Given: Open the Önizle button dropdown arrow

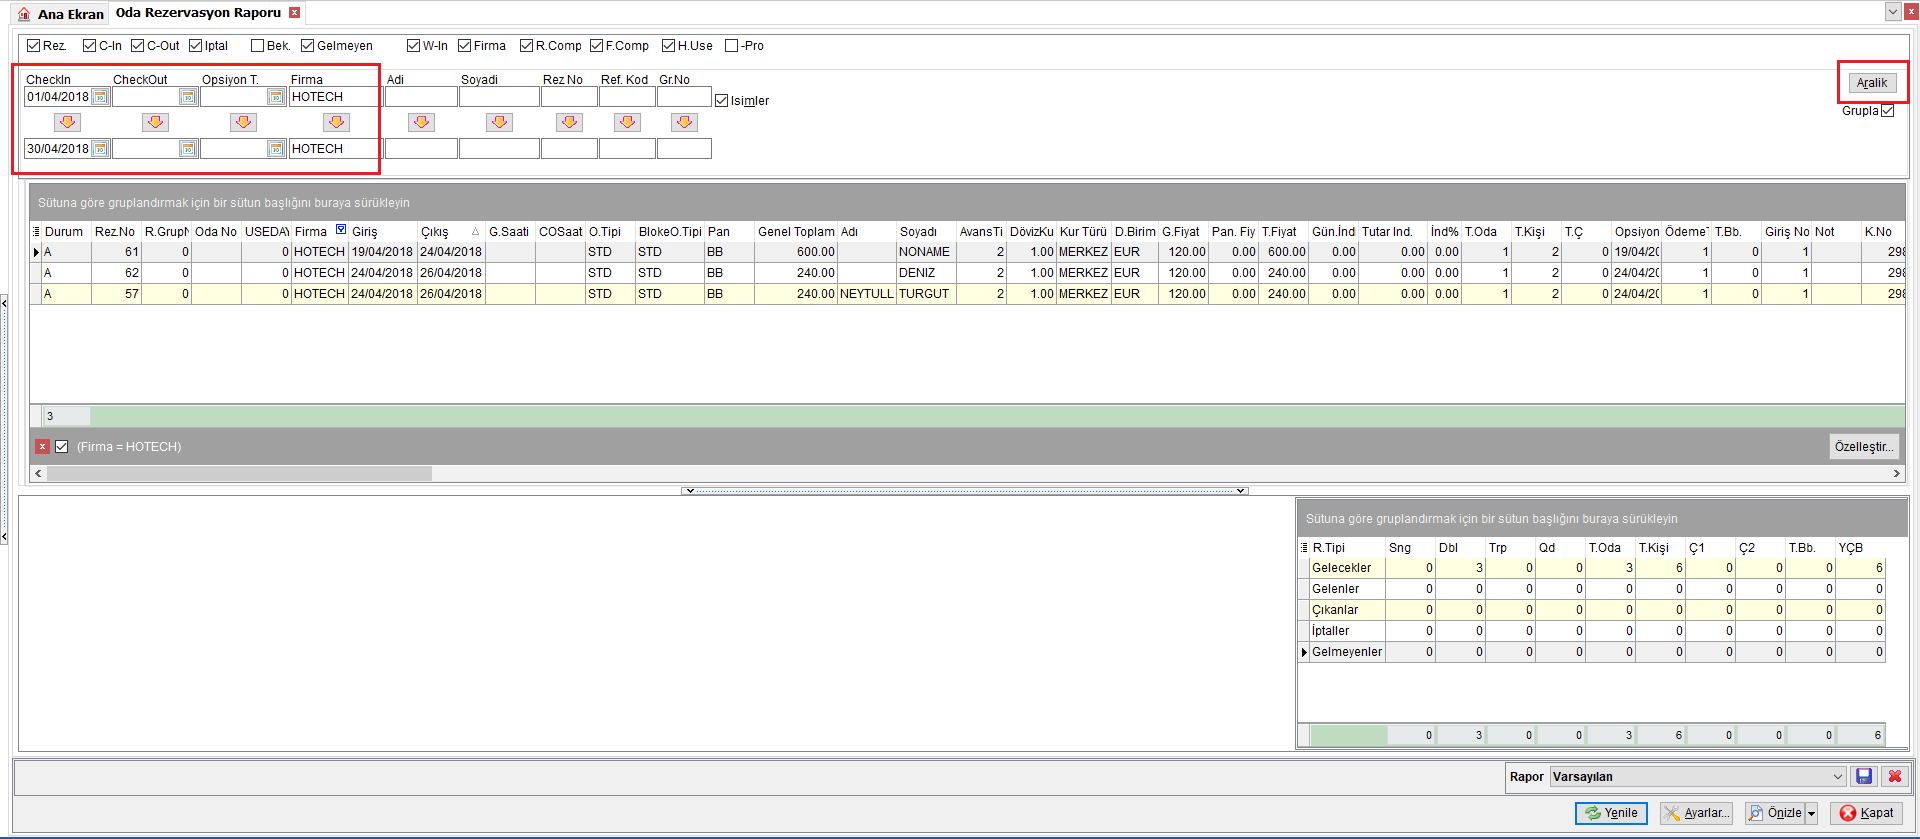Looking at the screenshot, I should [x=1811, y=813].
